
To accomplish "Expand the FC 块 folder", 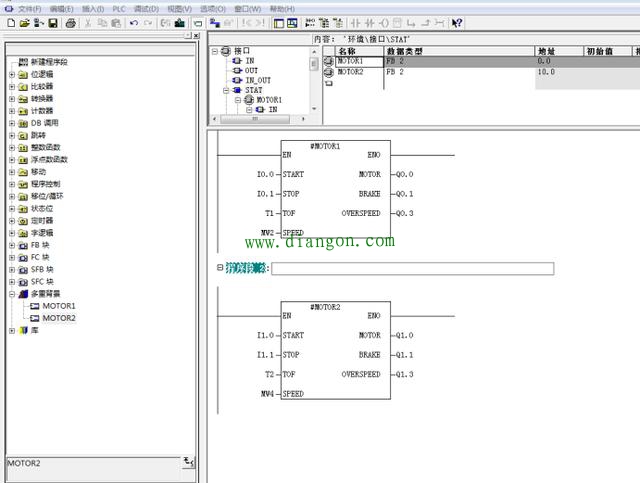I will click(12, 258).
